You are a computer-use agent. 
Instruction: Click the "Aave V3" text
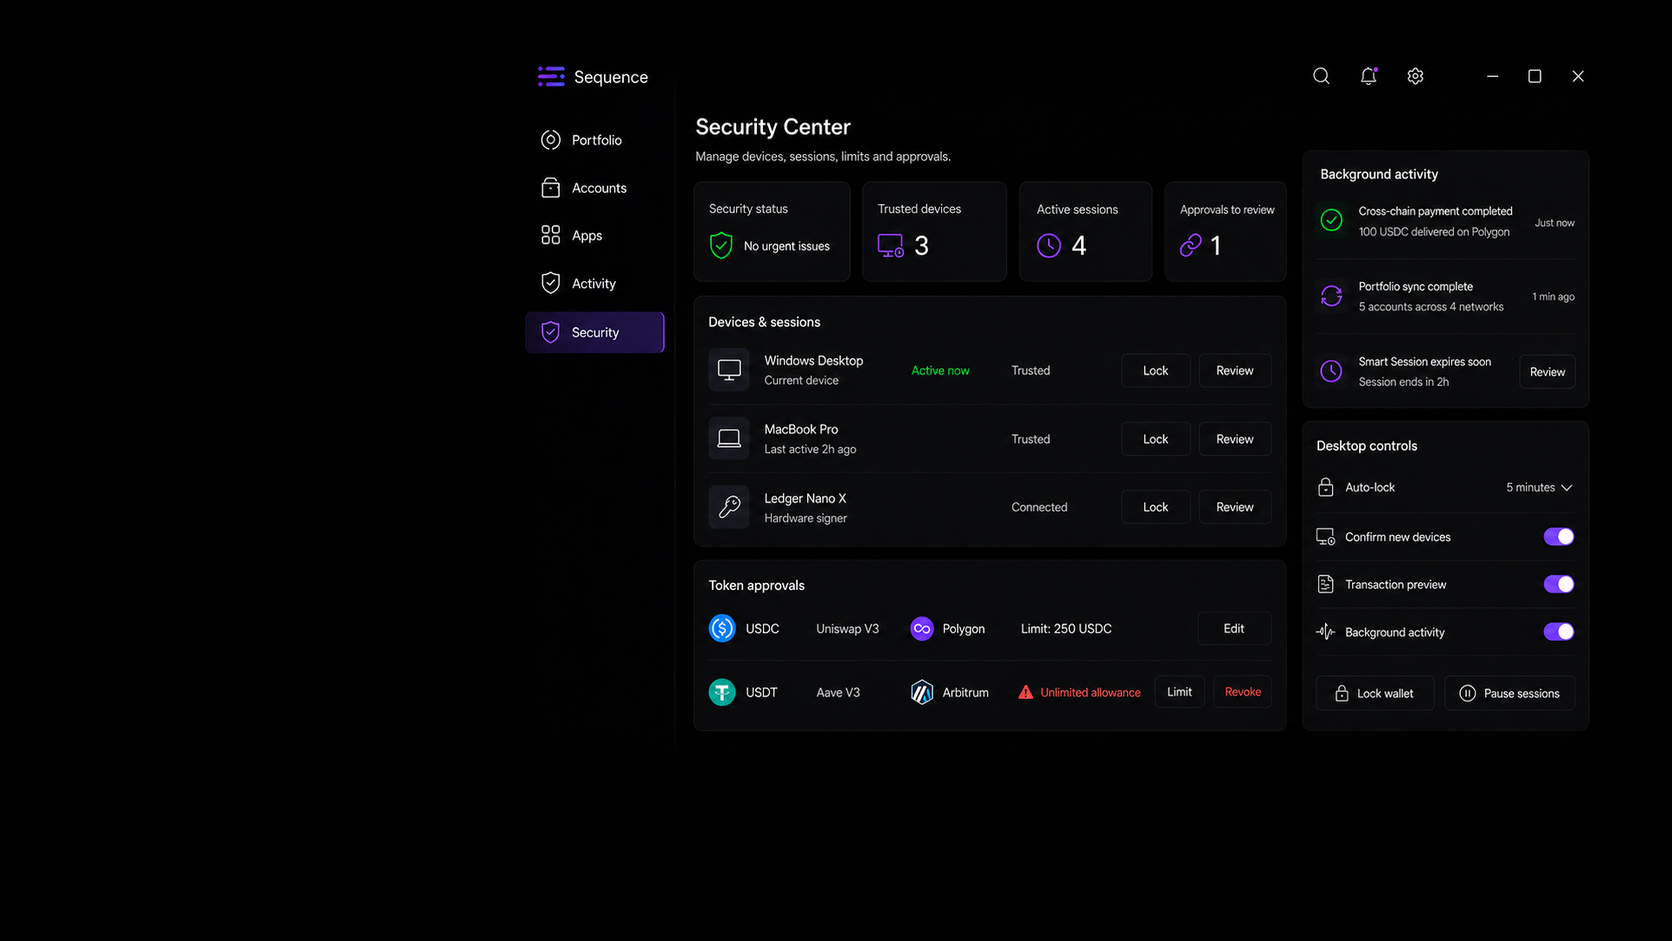coord(838,692)
